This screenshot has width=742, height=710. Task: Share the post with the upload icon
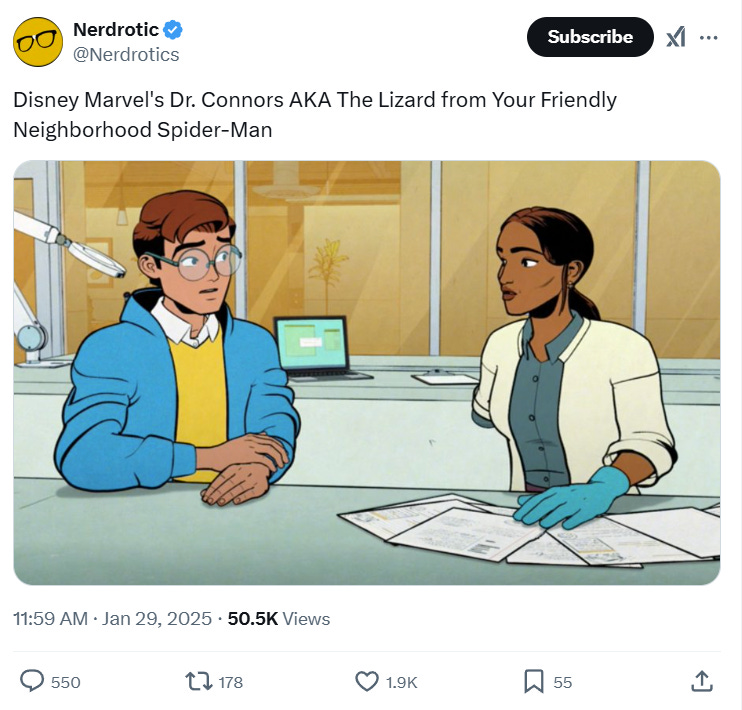point(702,682)
